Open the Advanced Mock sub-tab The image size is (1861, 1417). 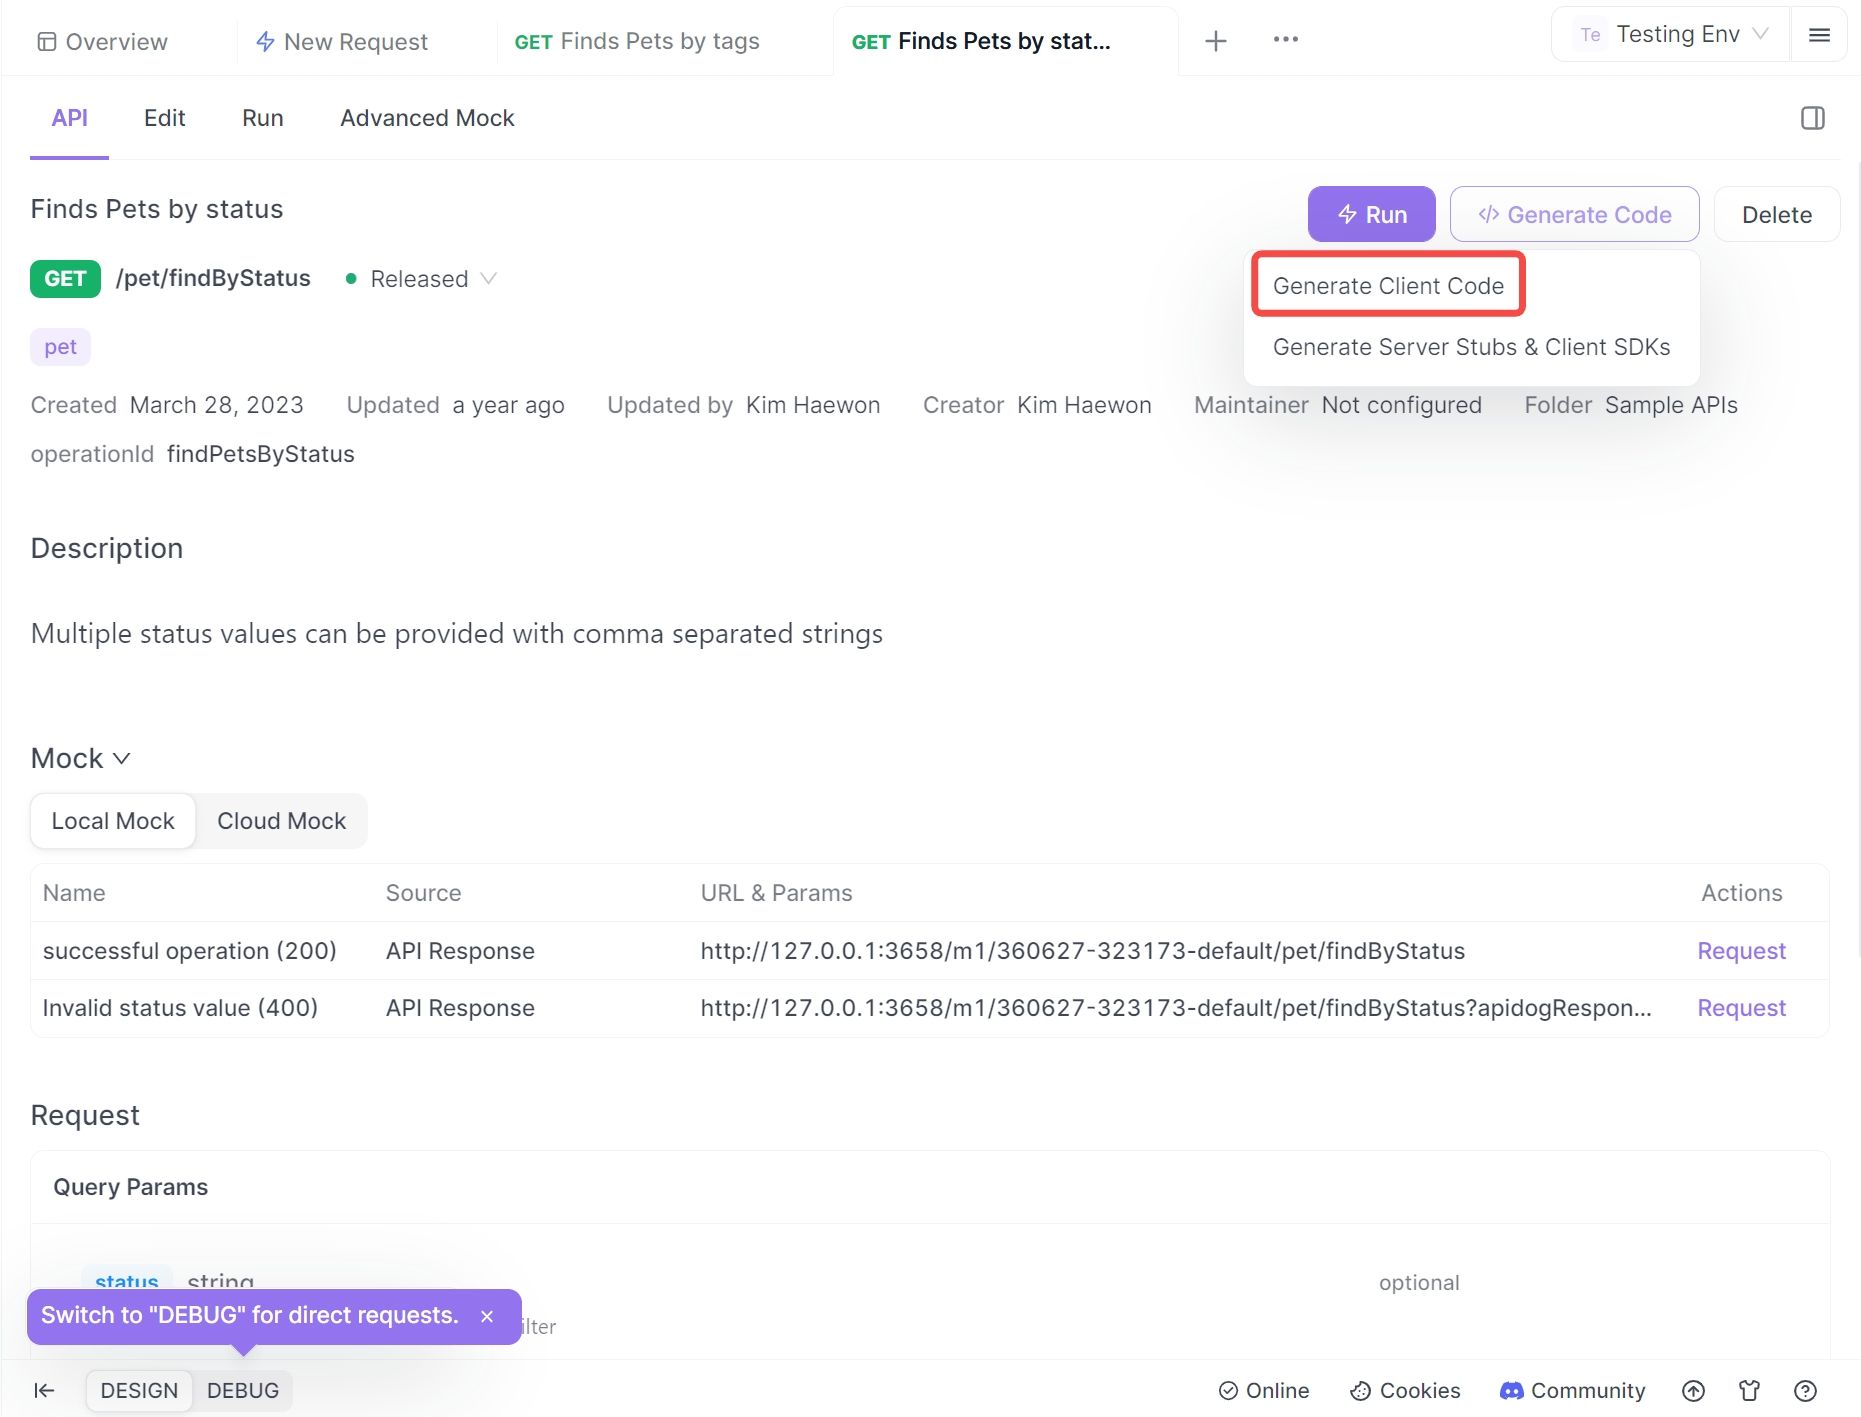click(427, 118)
